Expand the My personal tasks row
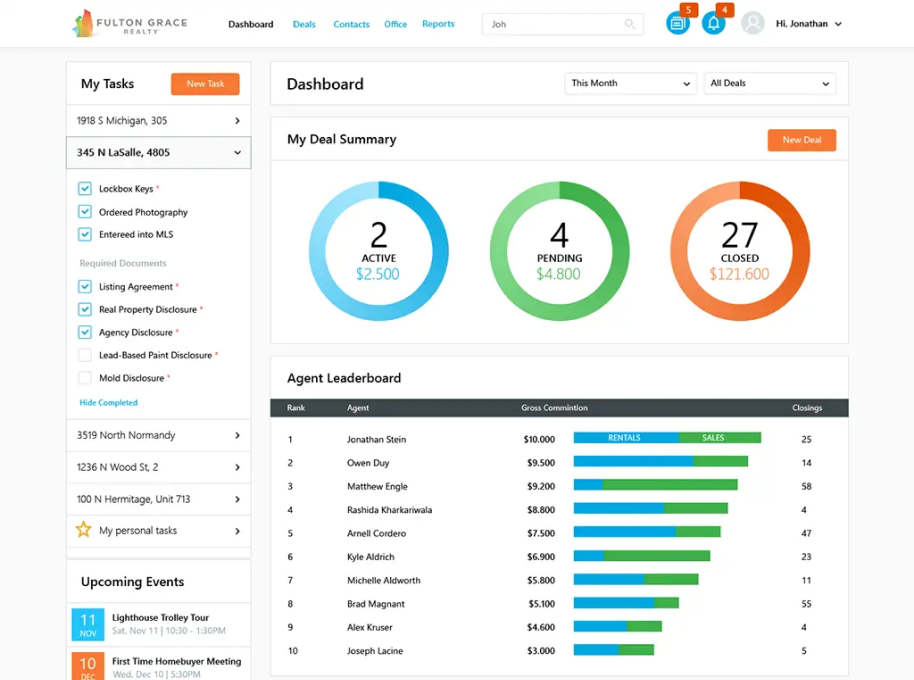The width and height of the screenshot is (914, 680). tap(159, 531)
